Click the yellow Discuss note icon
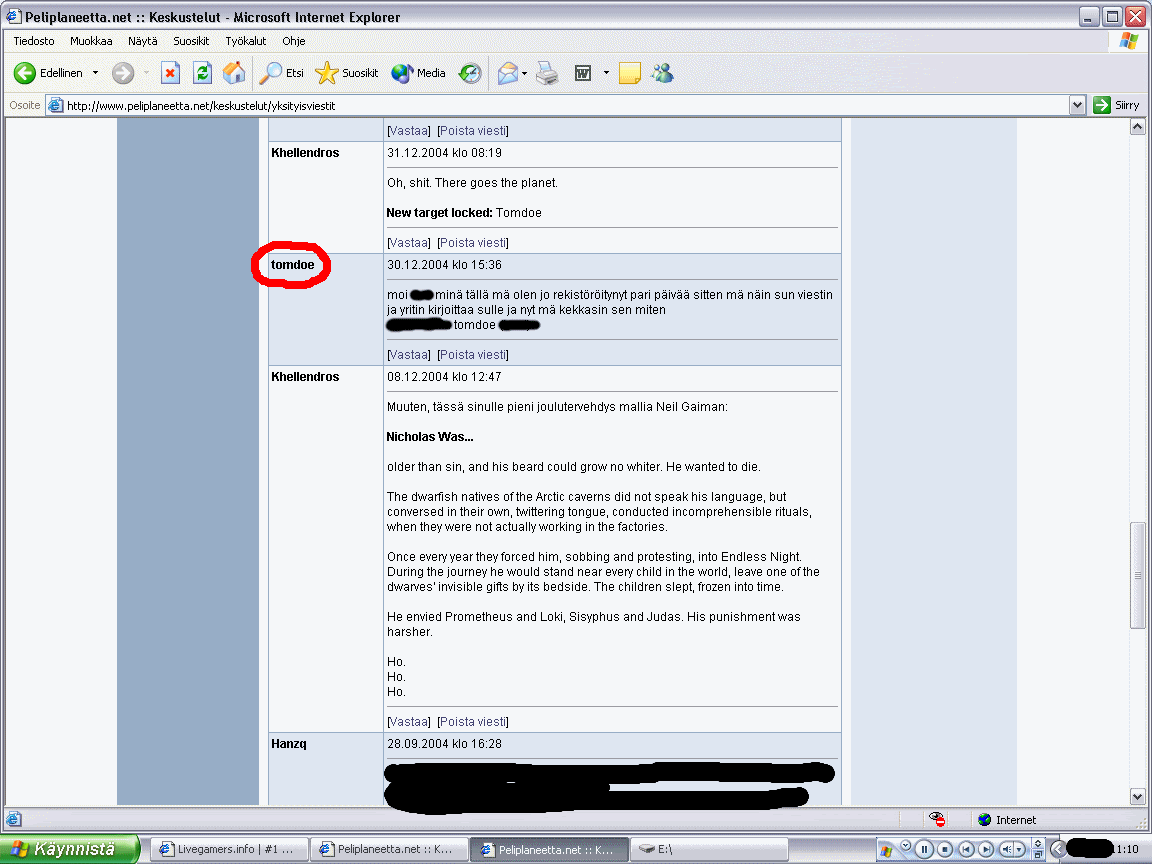This screenshot has height=864, width=1152. [x=630, y=73]
